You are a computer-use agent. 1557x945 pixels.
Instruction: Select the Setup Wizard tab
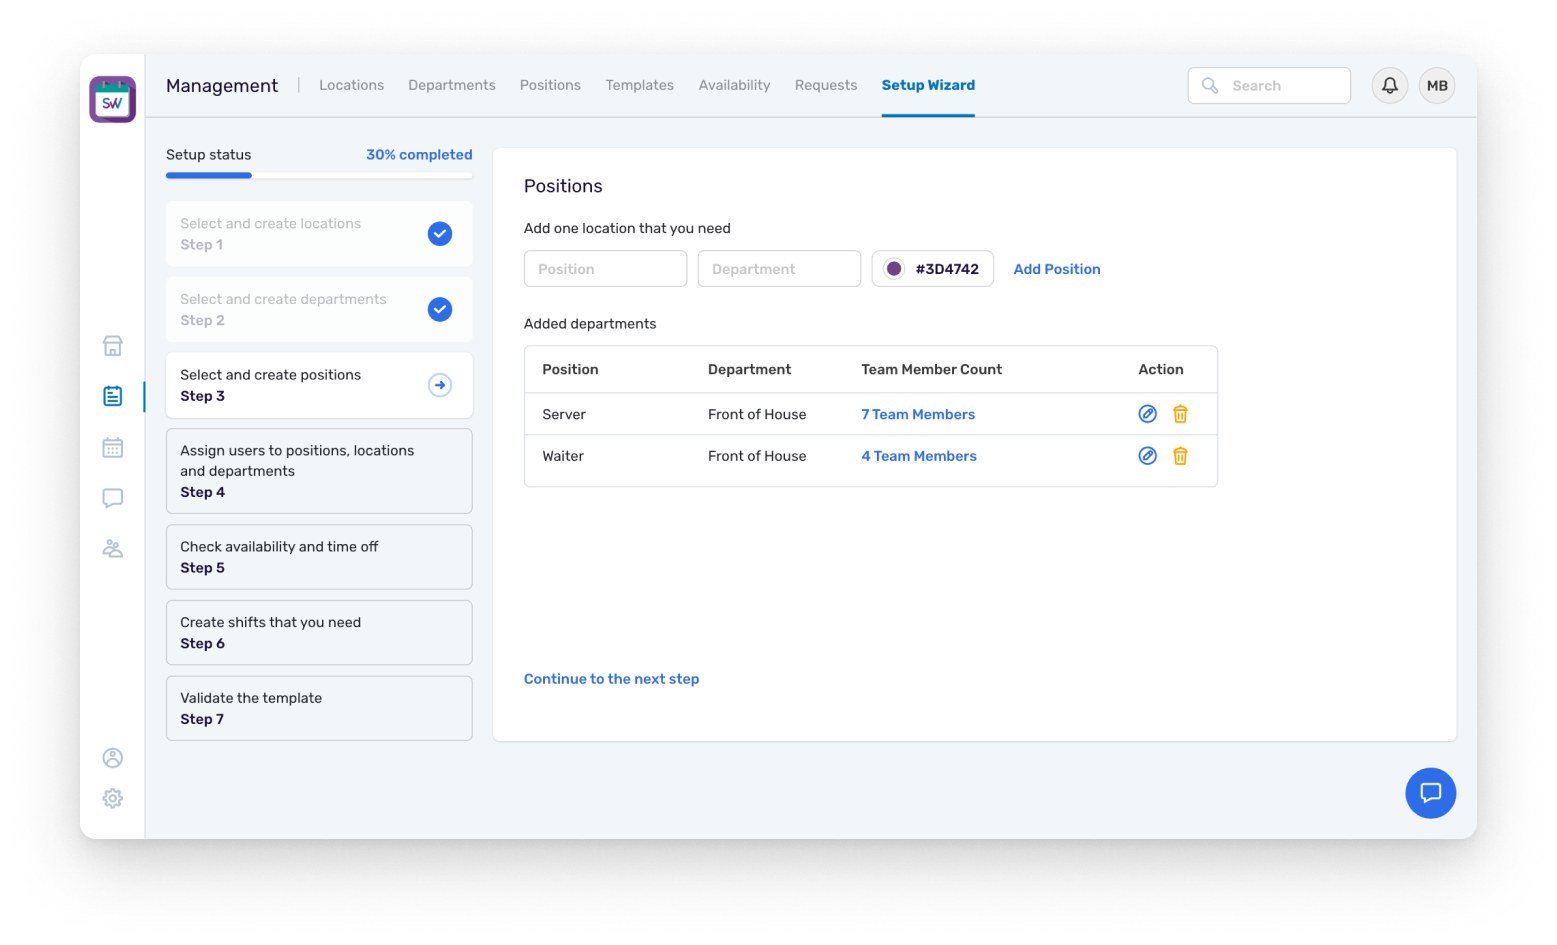click(x=928, y=85)
